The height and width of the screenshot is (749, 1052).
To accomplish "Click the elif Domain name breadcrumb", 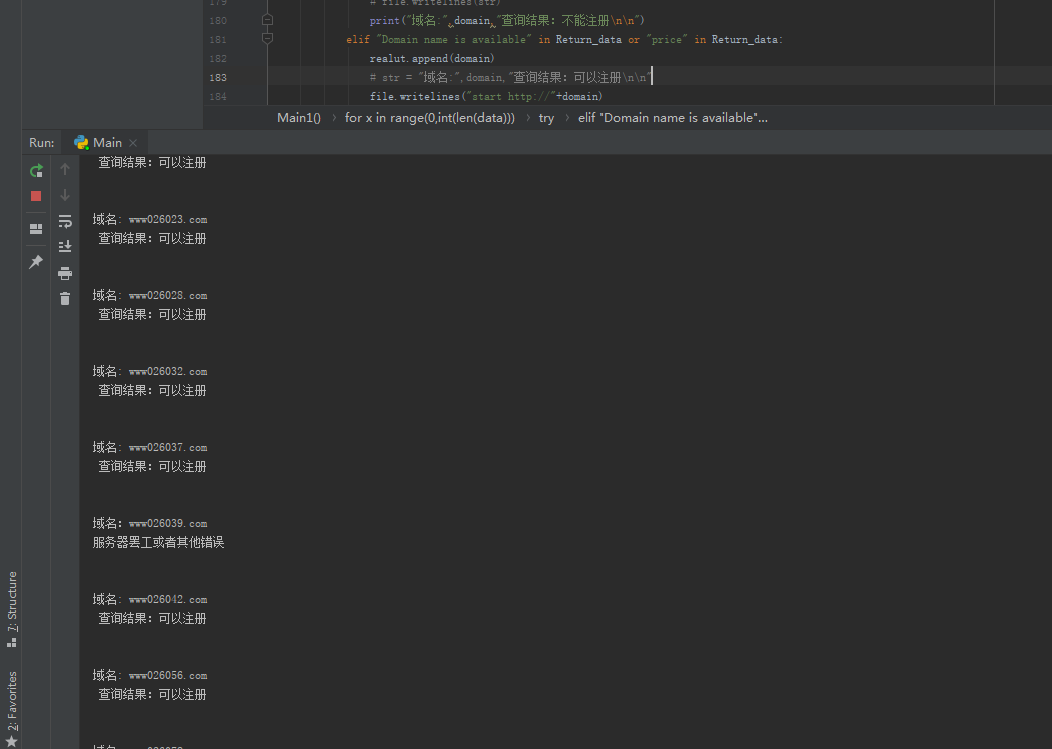I will [x=673, y=118].
